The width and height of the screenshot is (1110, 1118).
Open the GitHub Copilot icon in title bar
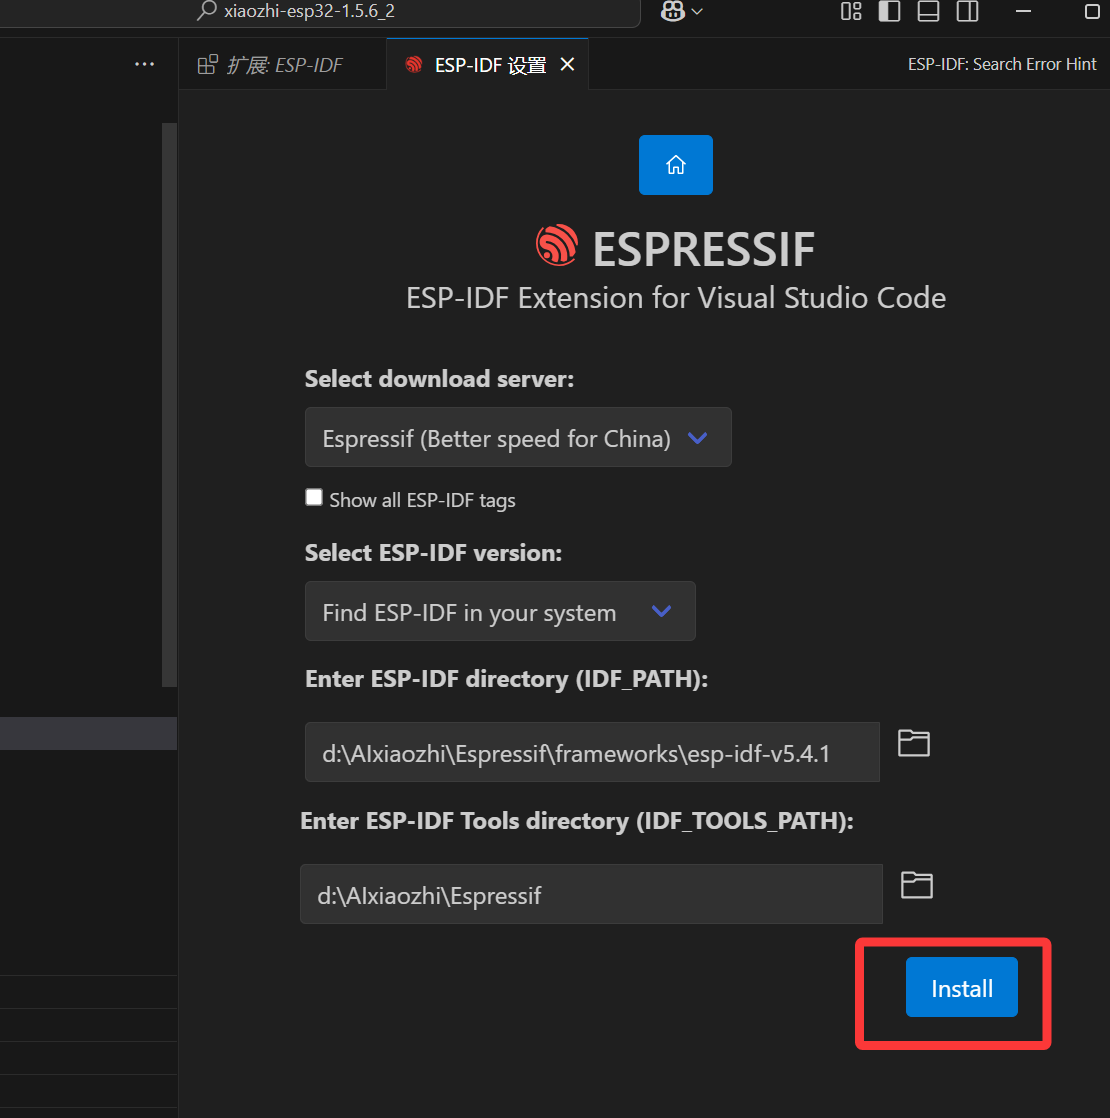pos(673,11)
